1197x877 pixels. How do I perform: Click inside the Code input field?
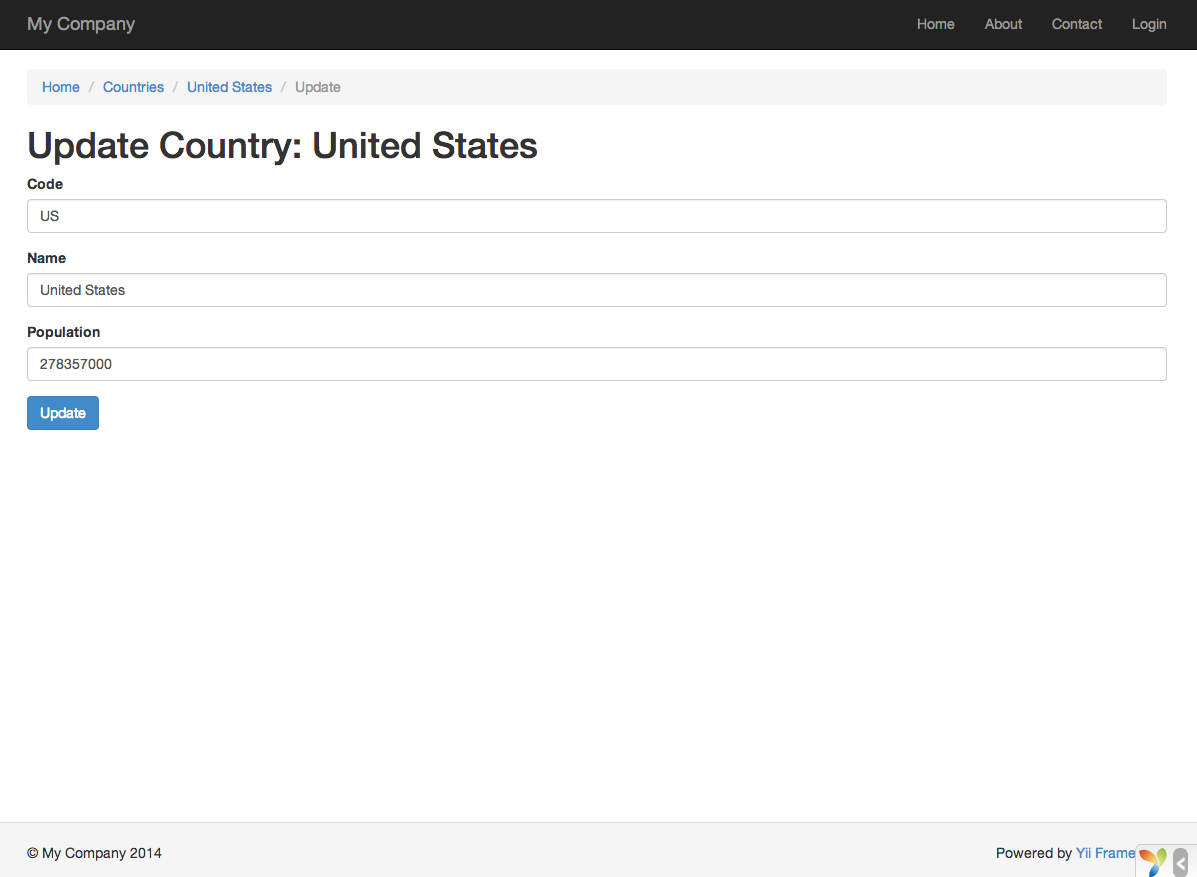(596, 216)
